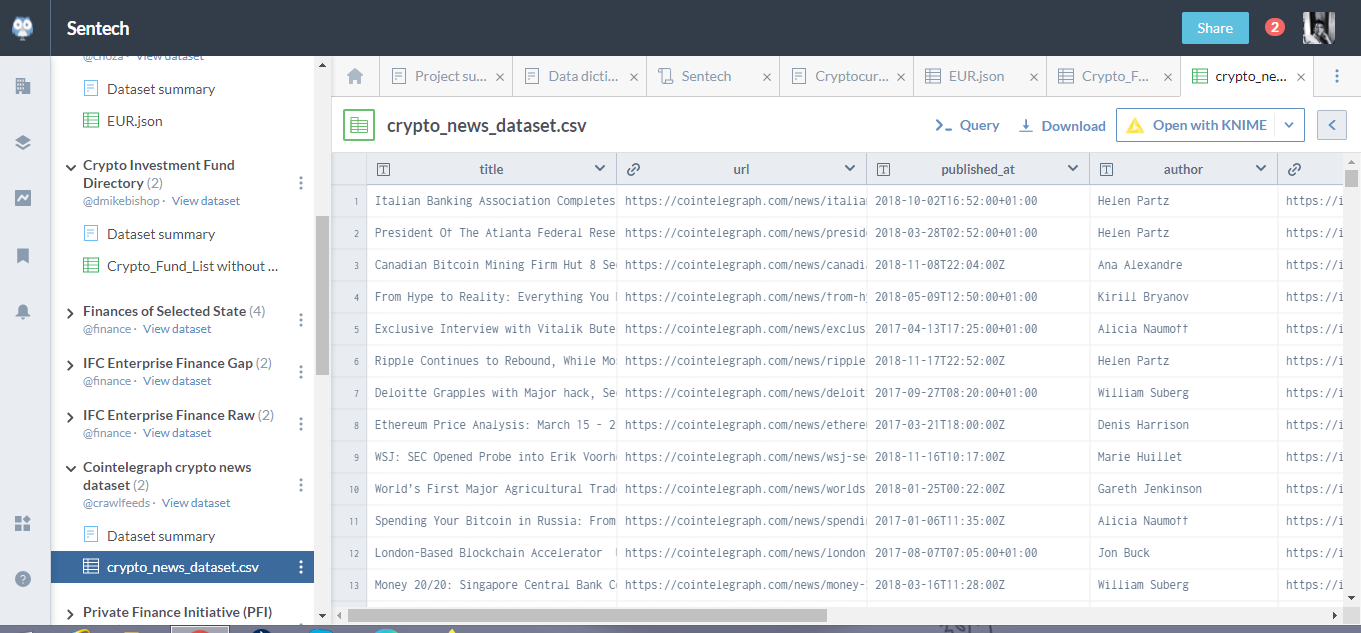Screen dimensions: 1361x633
Task: Open the KNIME options dropdown arrow
Action: [1290, 125]
